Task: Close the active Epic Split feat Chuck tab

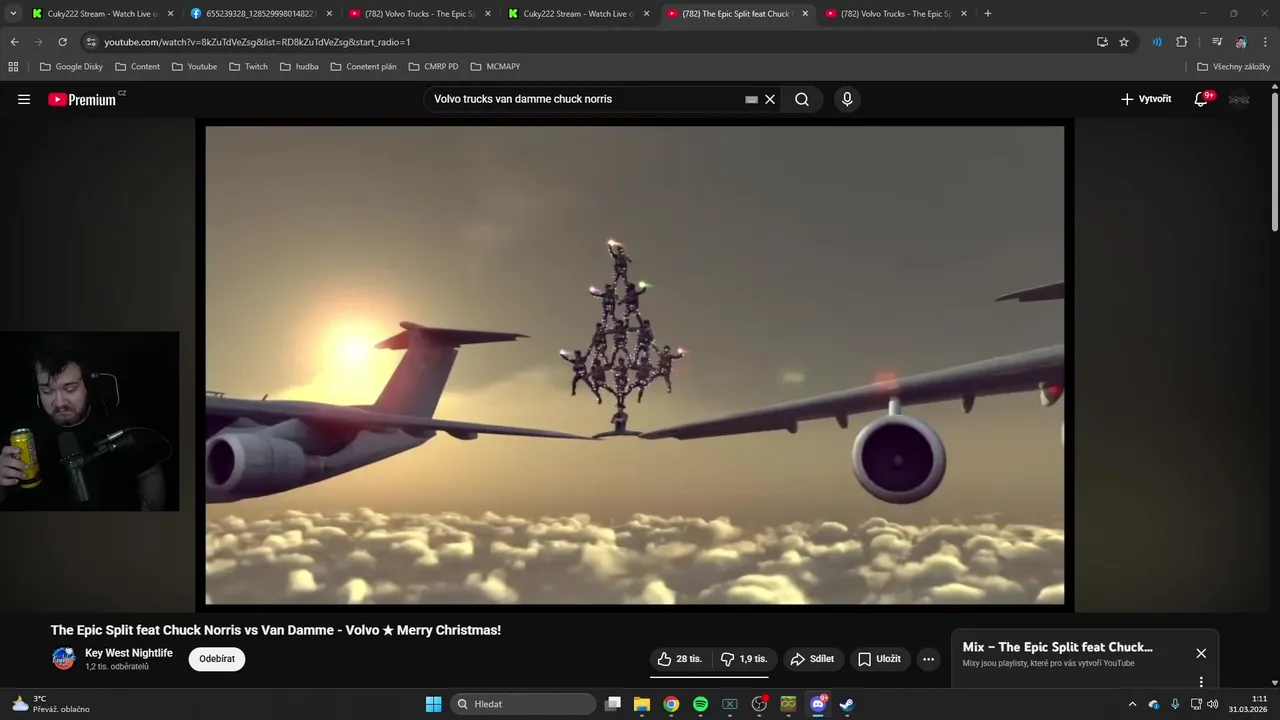Action: pyautogui.click(x=805, y=14)
